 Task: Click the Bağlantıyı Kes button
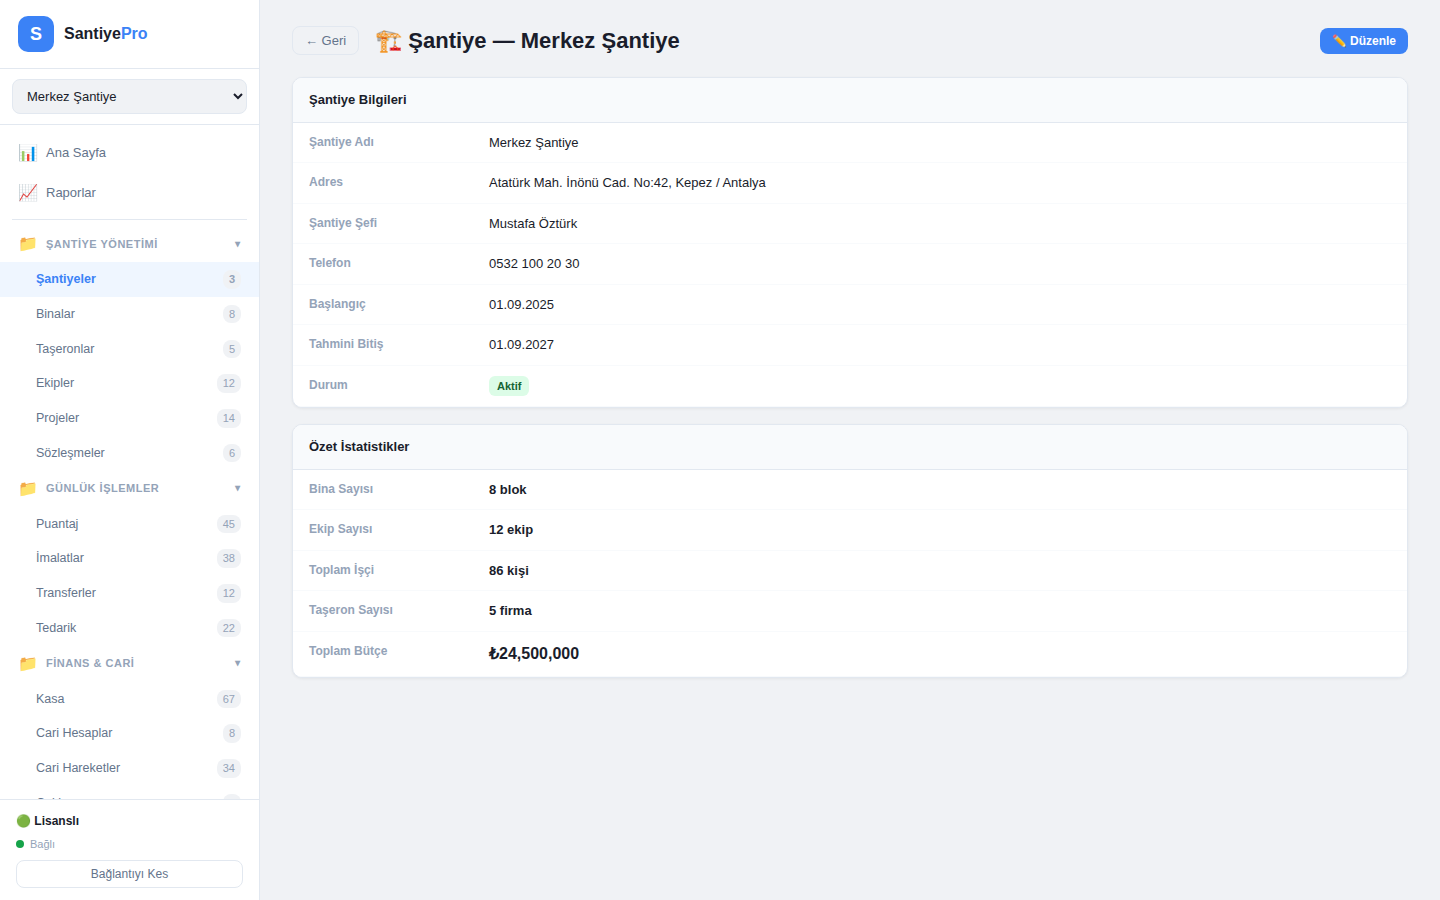(x=129, y=874)
